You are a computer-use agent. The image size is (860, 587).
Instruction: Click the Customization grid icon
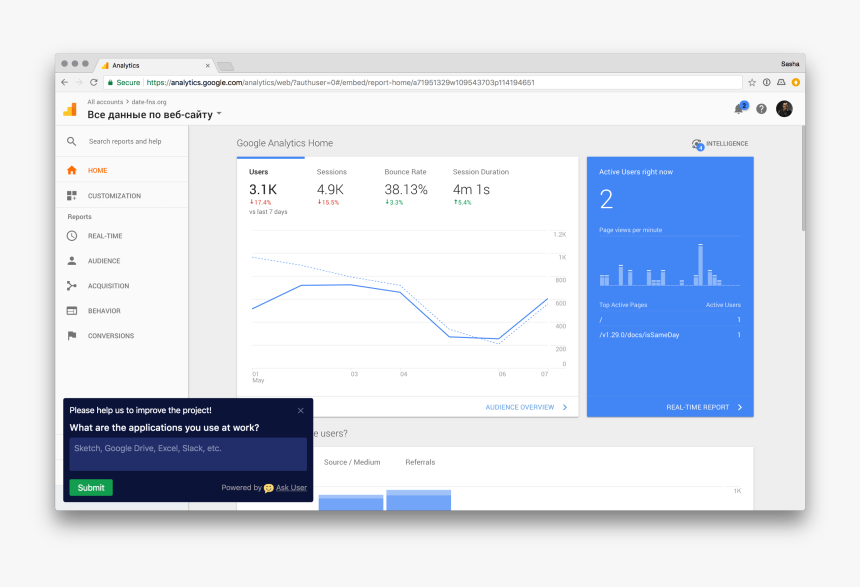72,195
